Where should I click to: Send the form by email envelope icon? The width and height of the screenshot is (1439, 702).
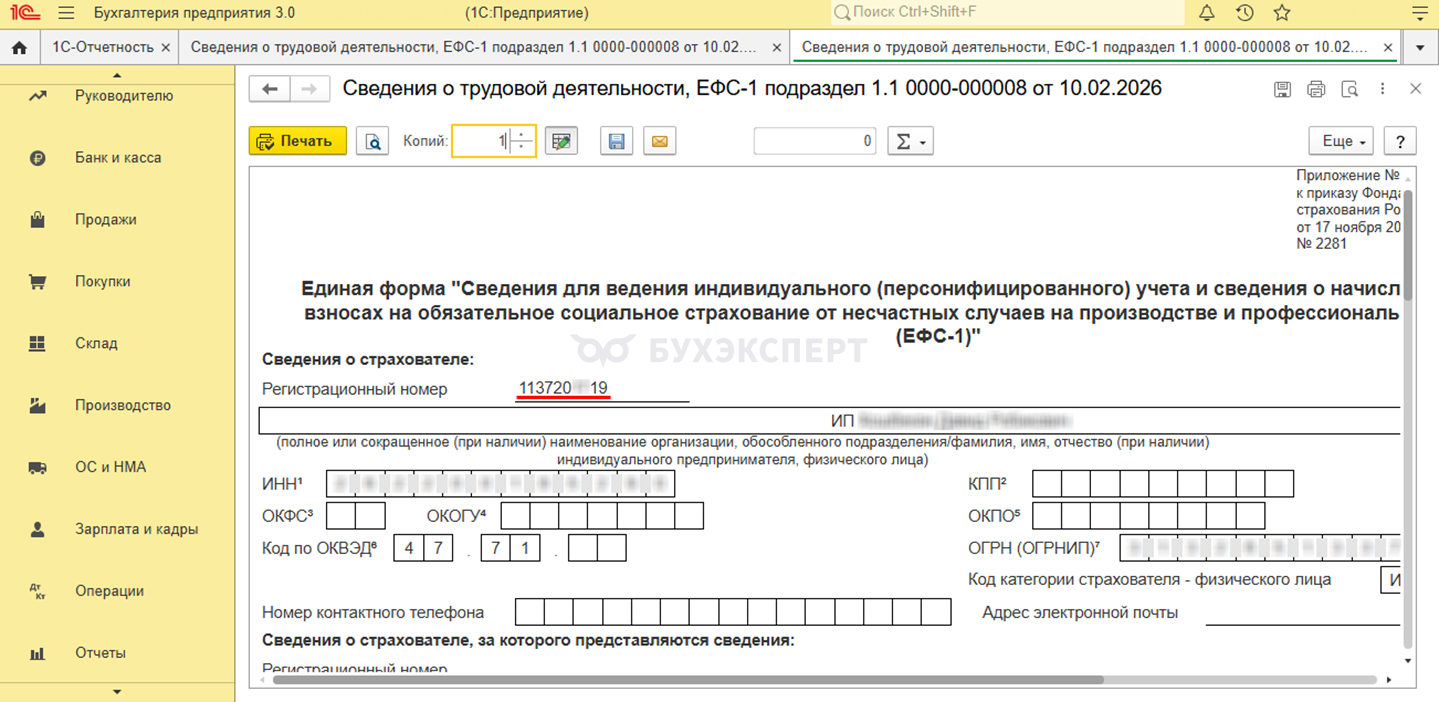point(659,142)
